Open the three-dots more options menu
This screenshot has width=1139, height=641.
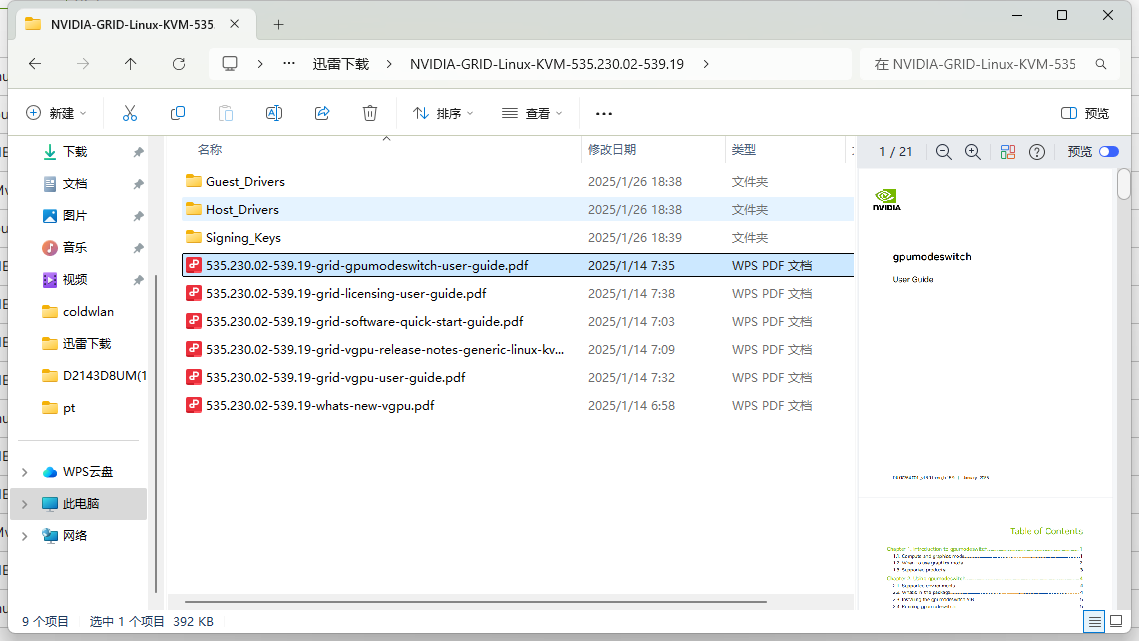pyautogui.click(x=603, y=114)
